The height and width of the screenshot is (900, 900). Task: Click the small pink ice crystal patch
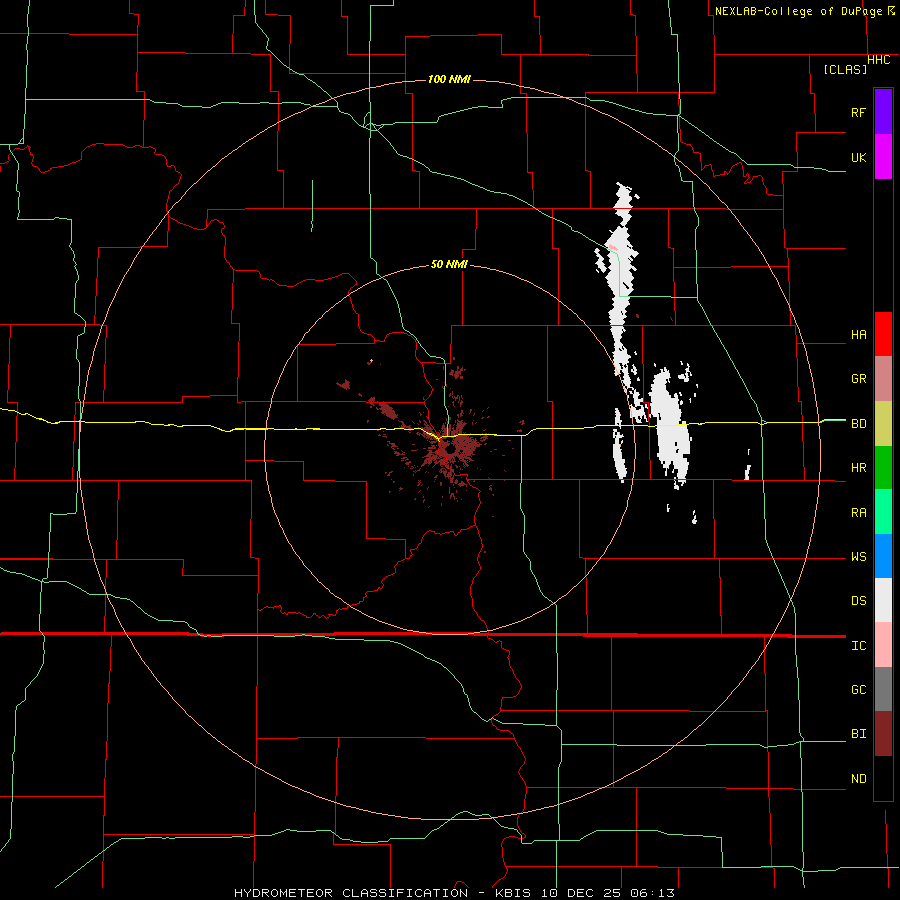613,247
